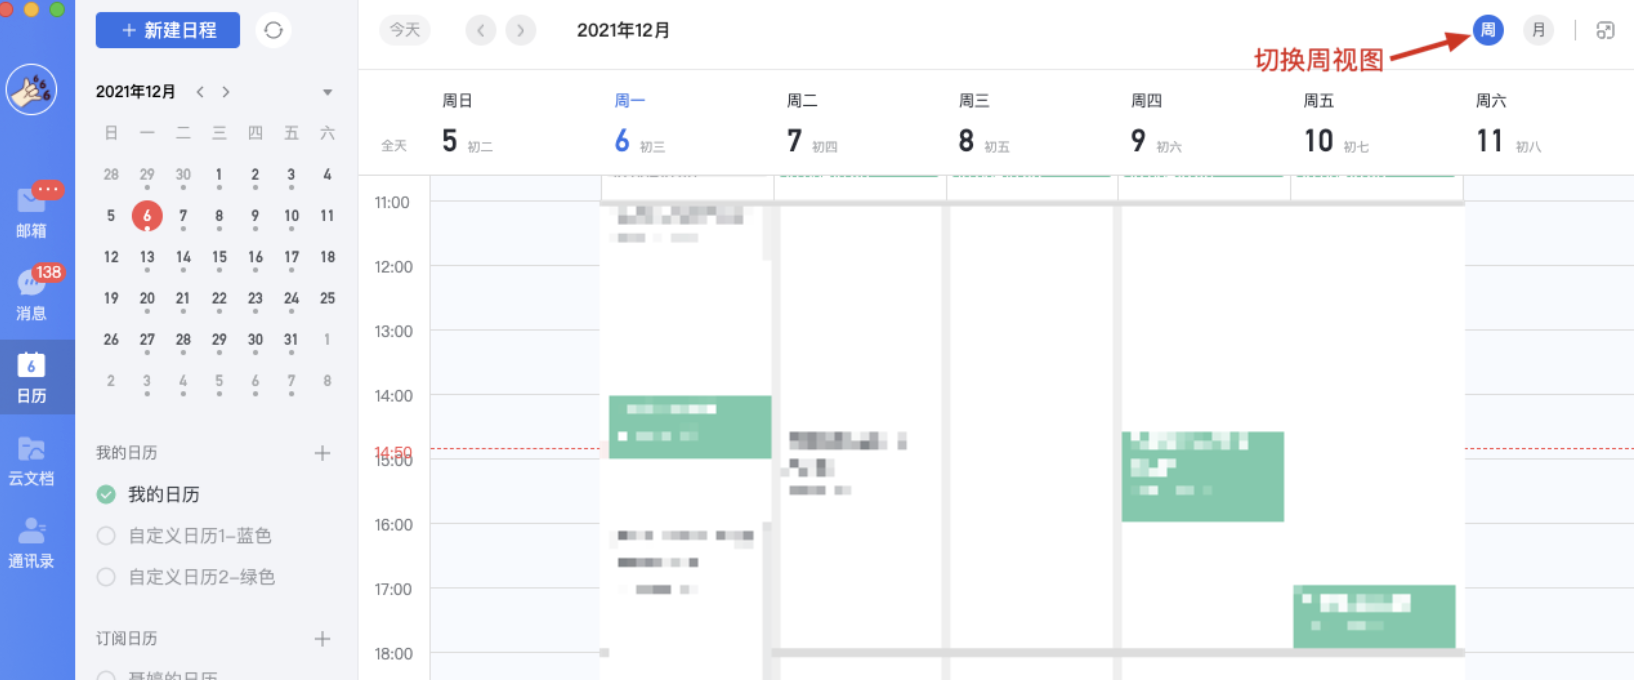Switch to month view with the 月 button
The height and width of the screenshot is (680, 1648).
point(1538,30)
